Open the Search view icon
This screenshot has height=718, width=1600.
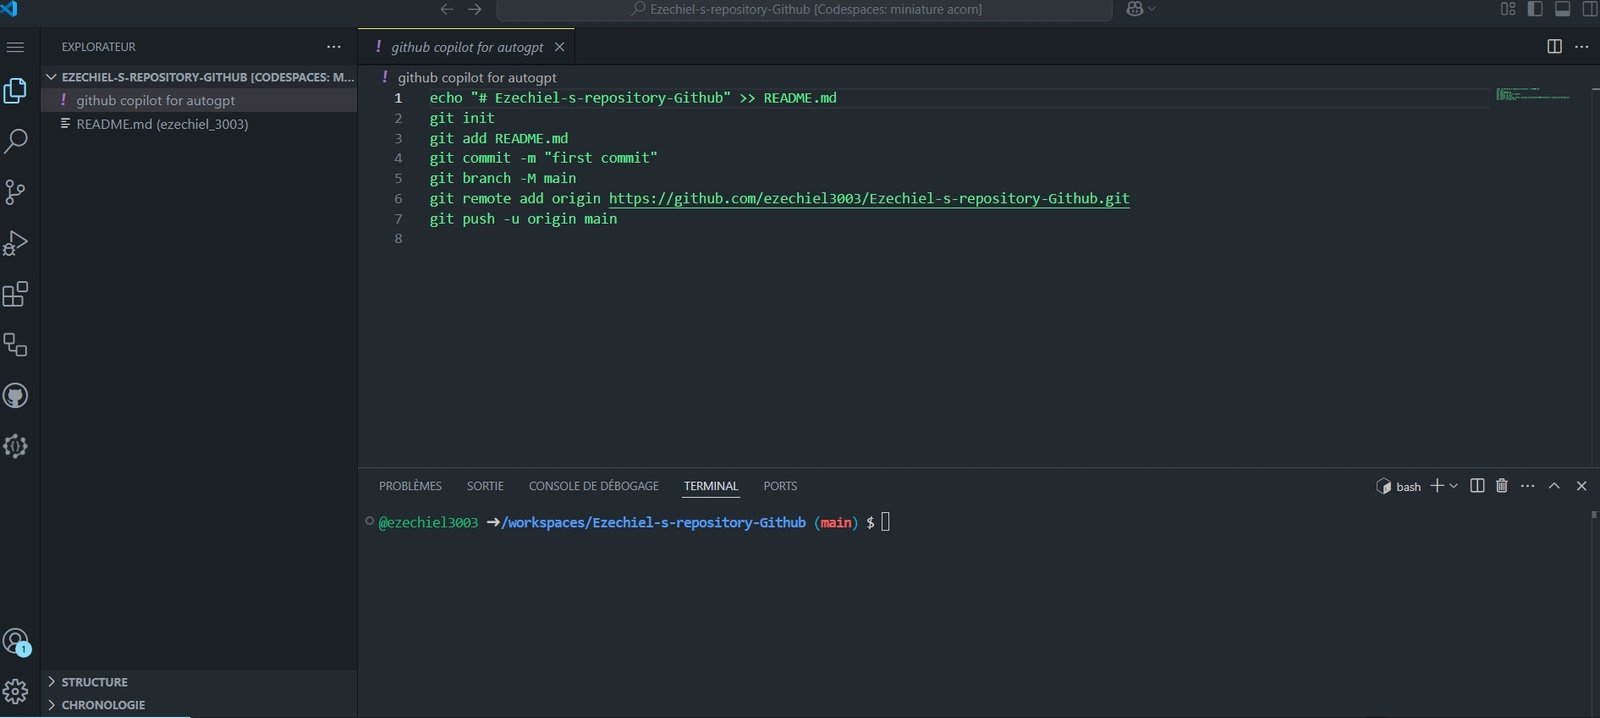pyautogui.click(x=15, y=141)
